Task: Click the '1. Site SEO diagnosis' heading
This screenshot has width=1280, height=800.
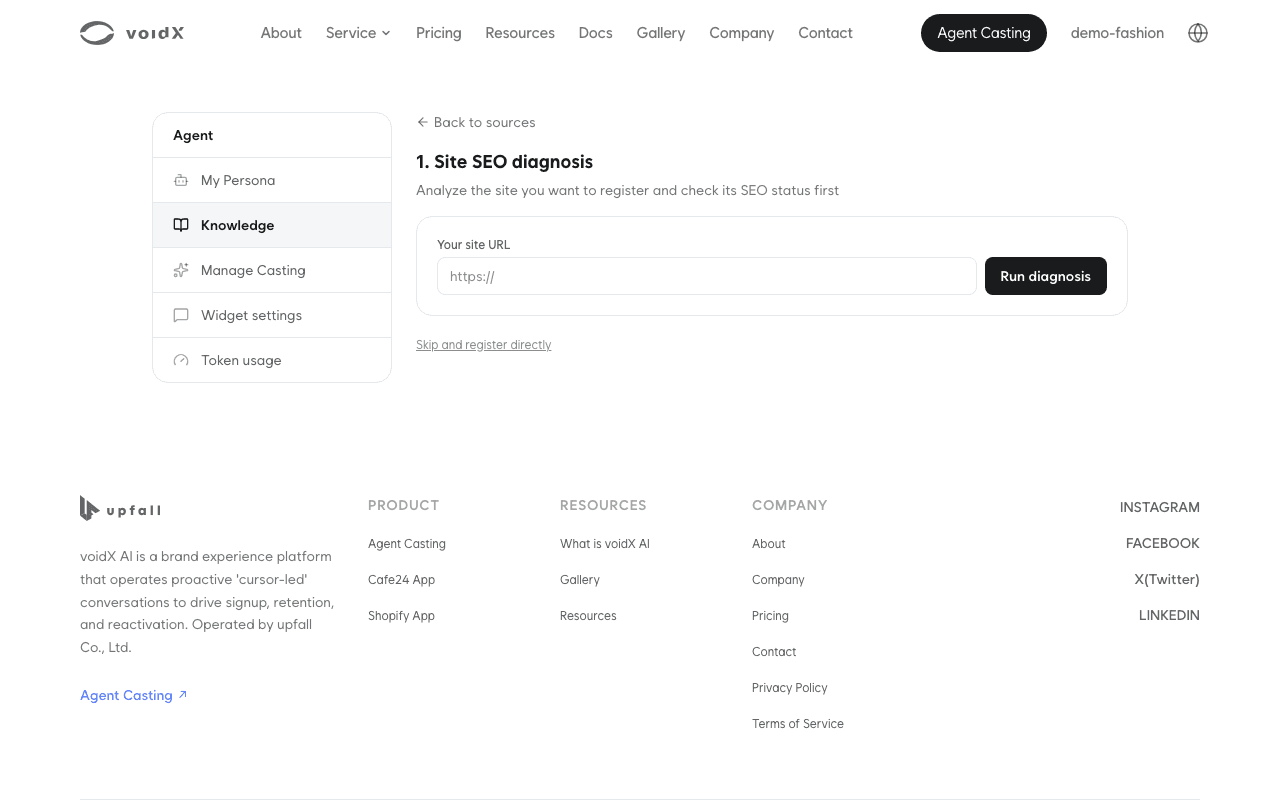Action: coord(504,162)
